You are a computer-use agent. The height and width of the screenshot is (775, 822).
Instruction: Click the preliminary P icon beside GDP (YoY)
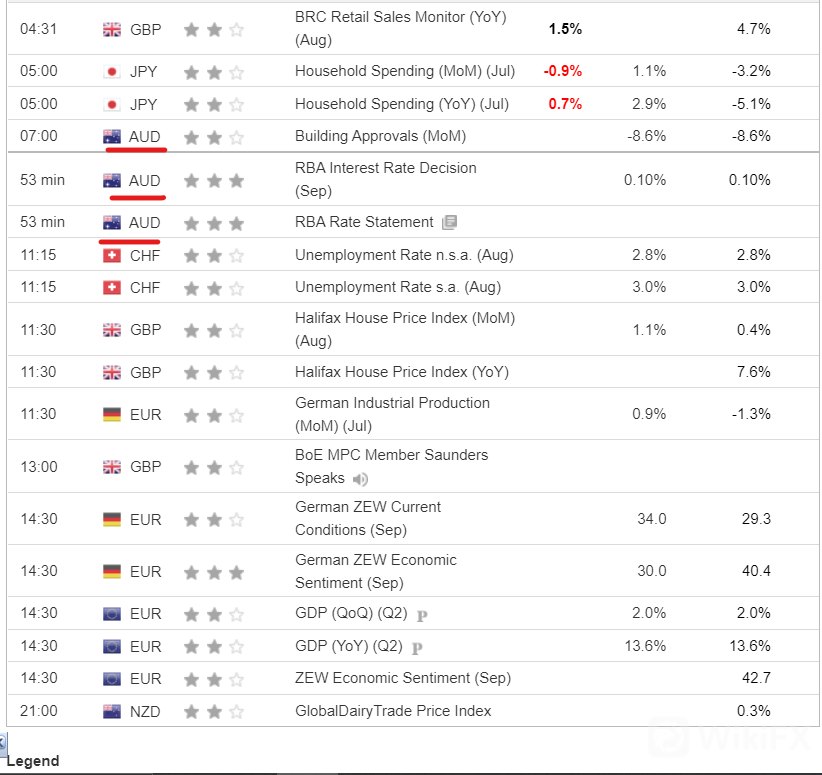417,647
